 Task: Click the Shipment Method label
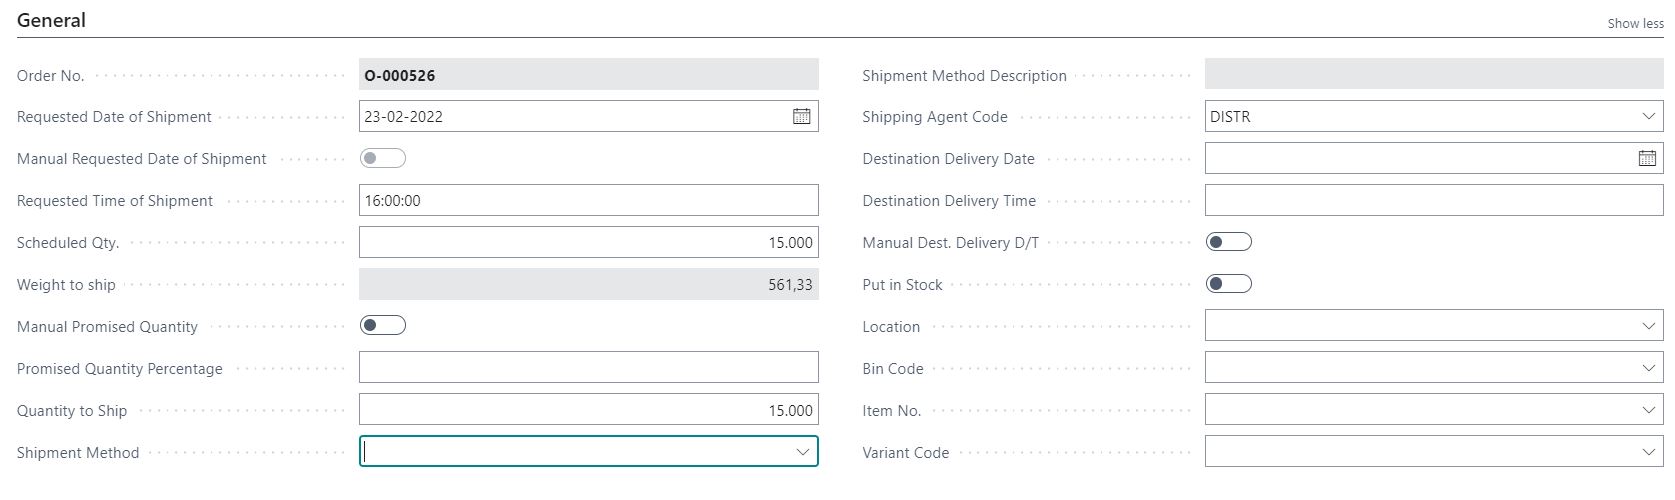78,453
